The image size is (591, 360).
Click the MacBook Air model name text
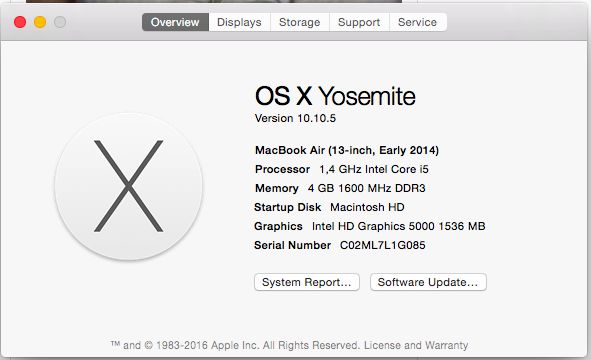(x=347, y=150)
